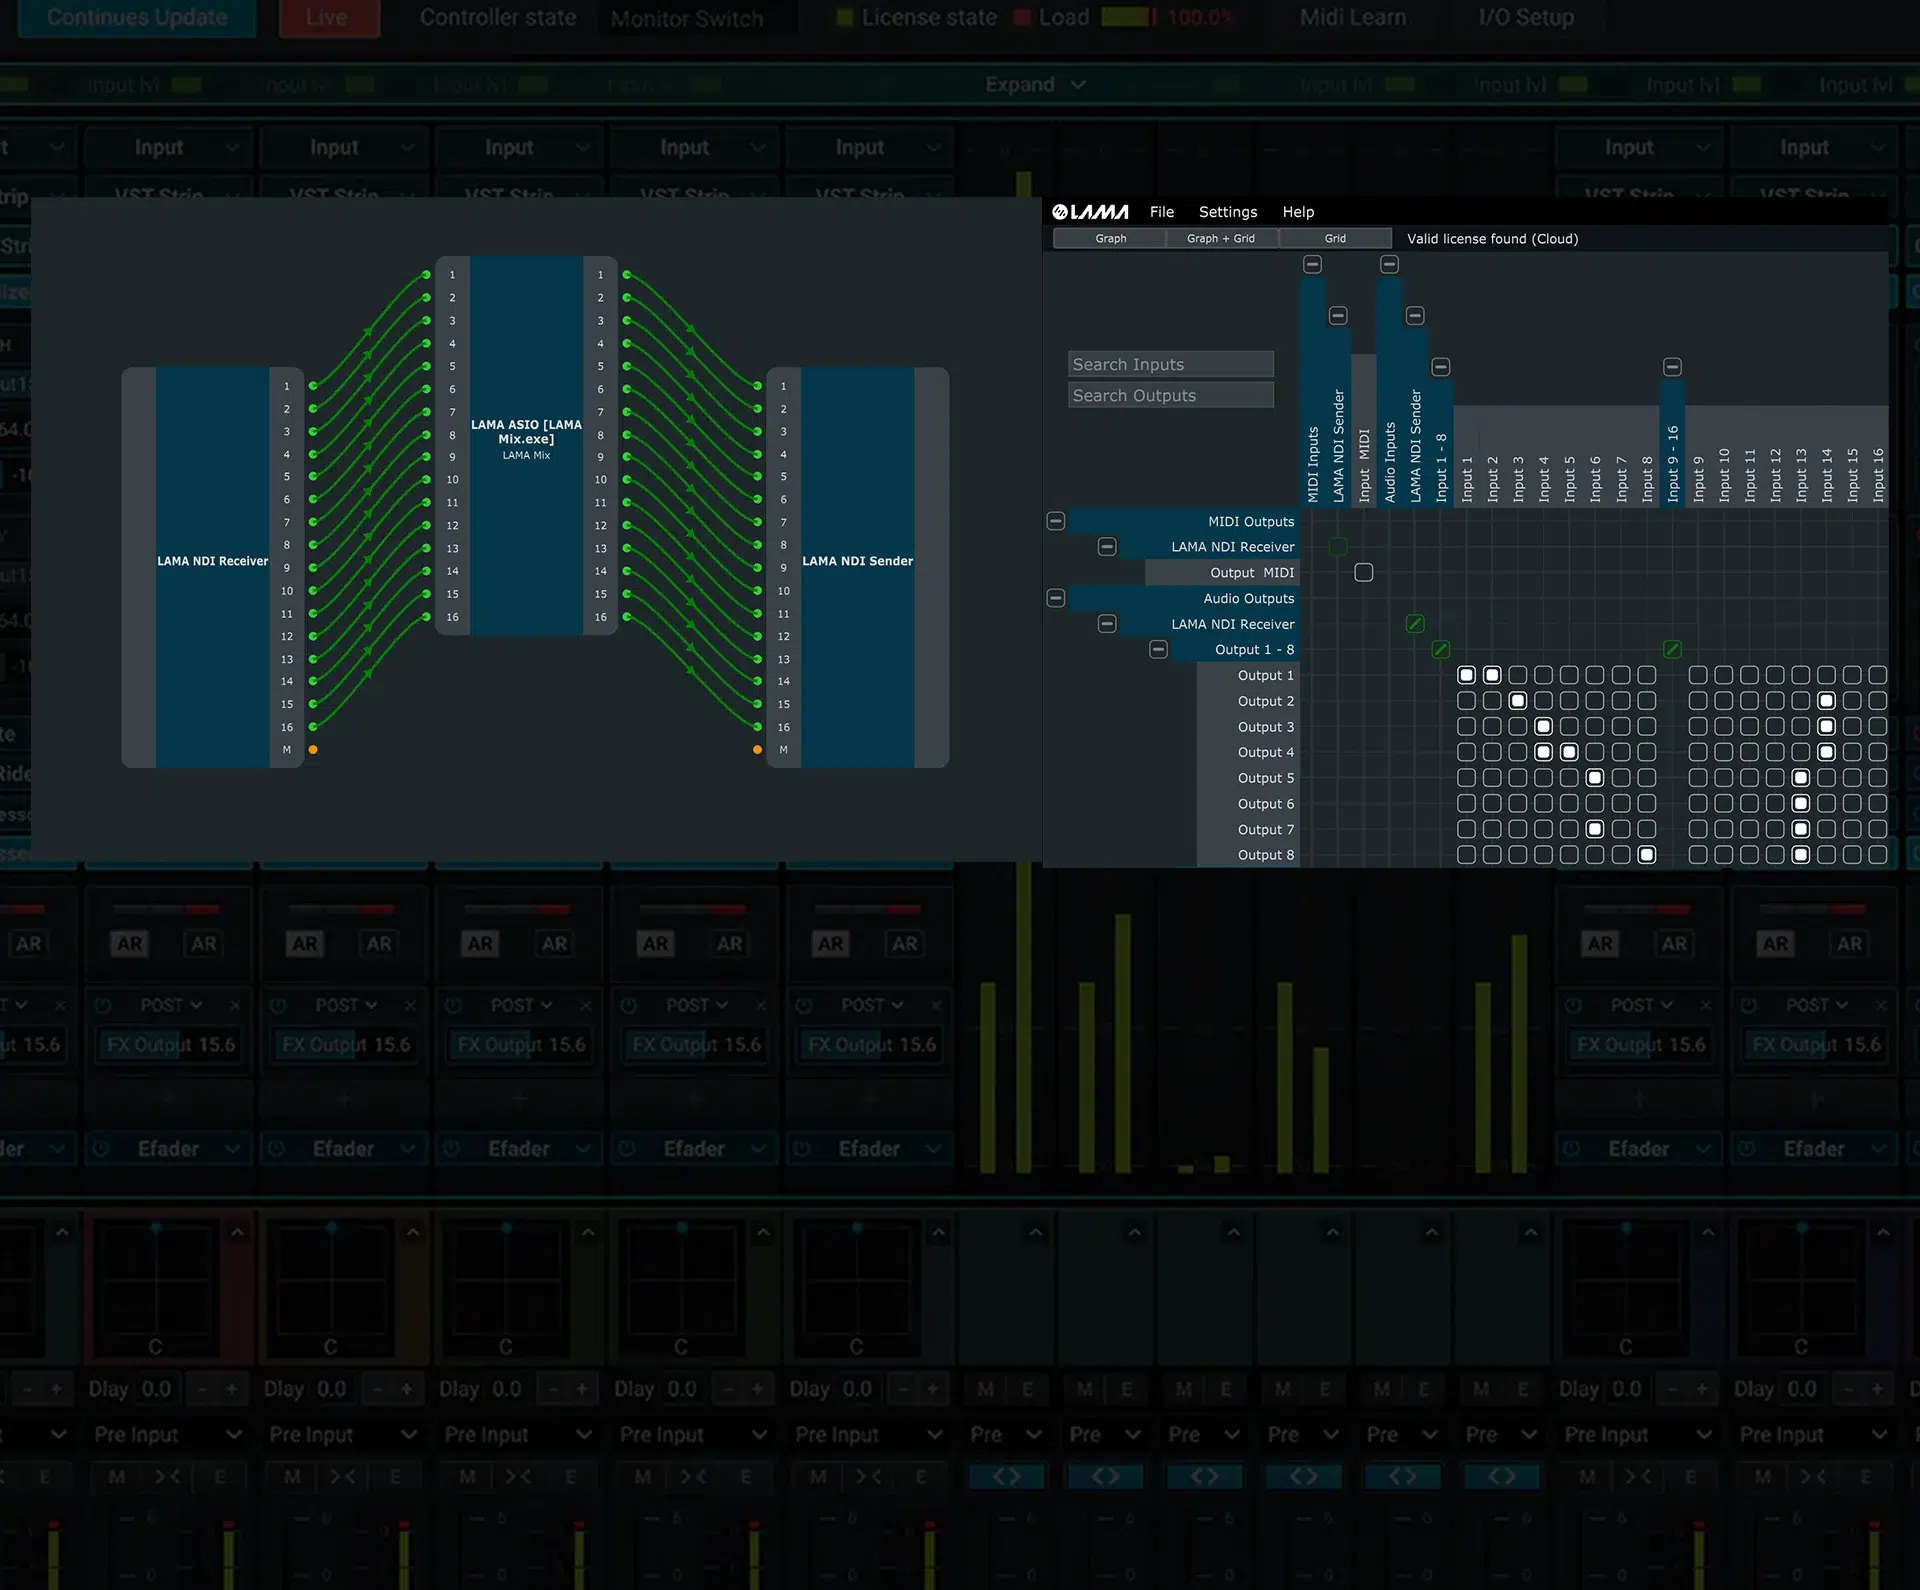Click the Live button at top left

329,18
